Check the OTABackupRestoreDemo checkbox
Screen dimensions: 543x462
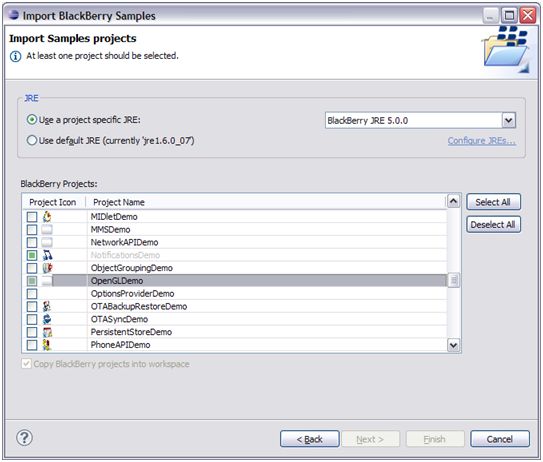pyautogui.click(x=32, y=307)
